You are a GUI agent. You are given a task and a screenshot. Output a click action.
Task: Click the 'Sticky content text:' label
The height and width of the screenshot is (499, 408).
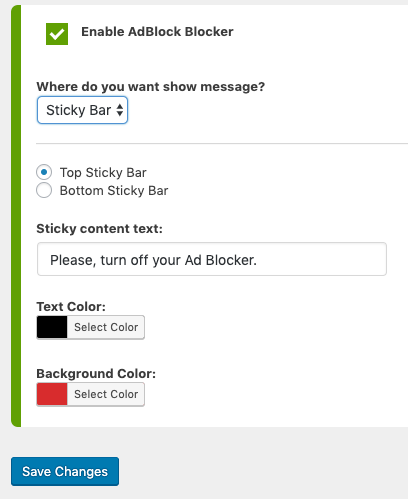pos(99,229)
